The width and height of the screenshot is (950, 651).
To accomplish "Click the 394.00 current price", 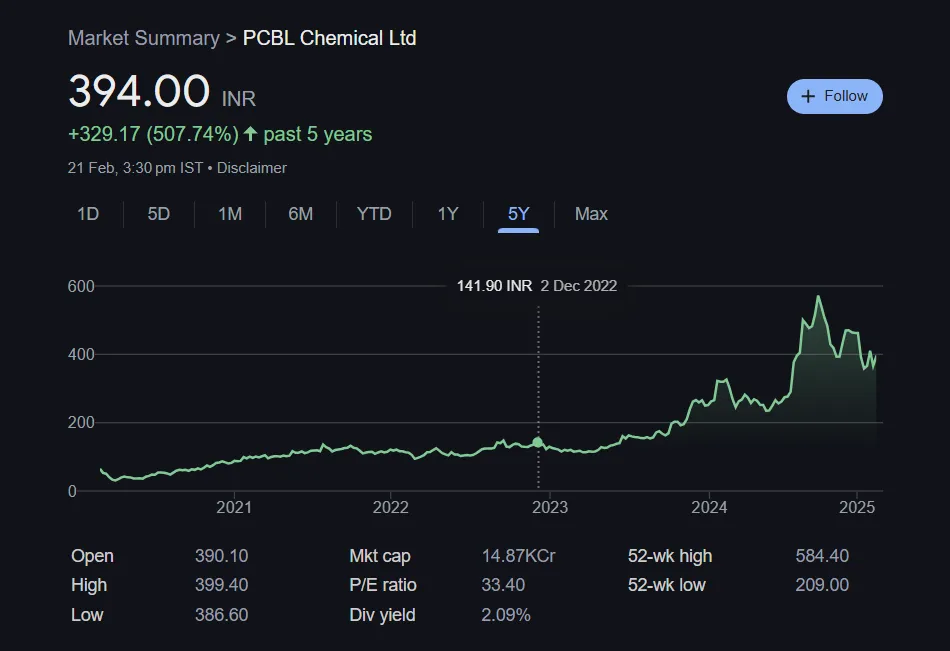I will 139,92.
